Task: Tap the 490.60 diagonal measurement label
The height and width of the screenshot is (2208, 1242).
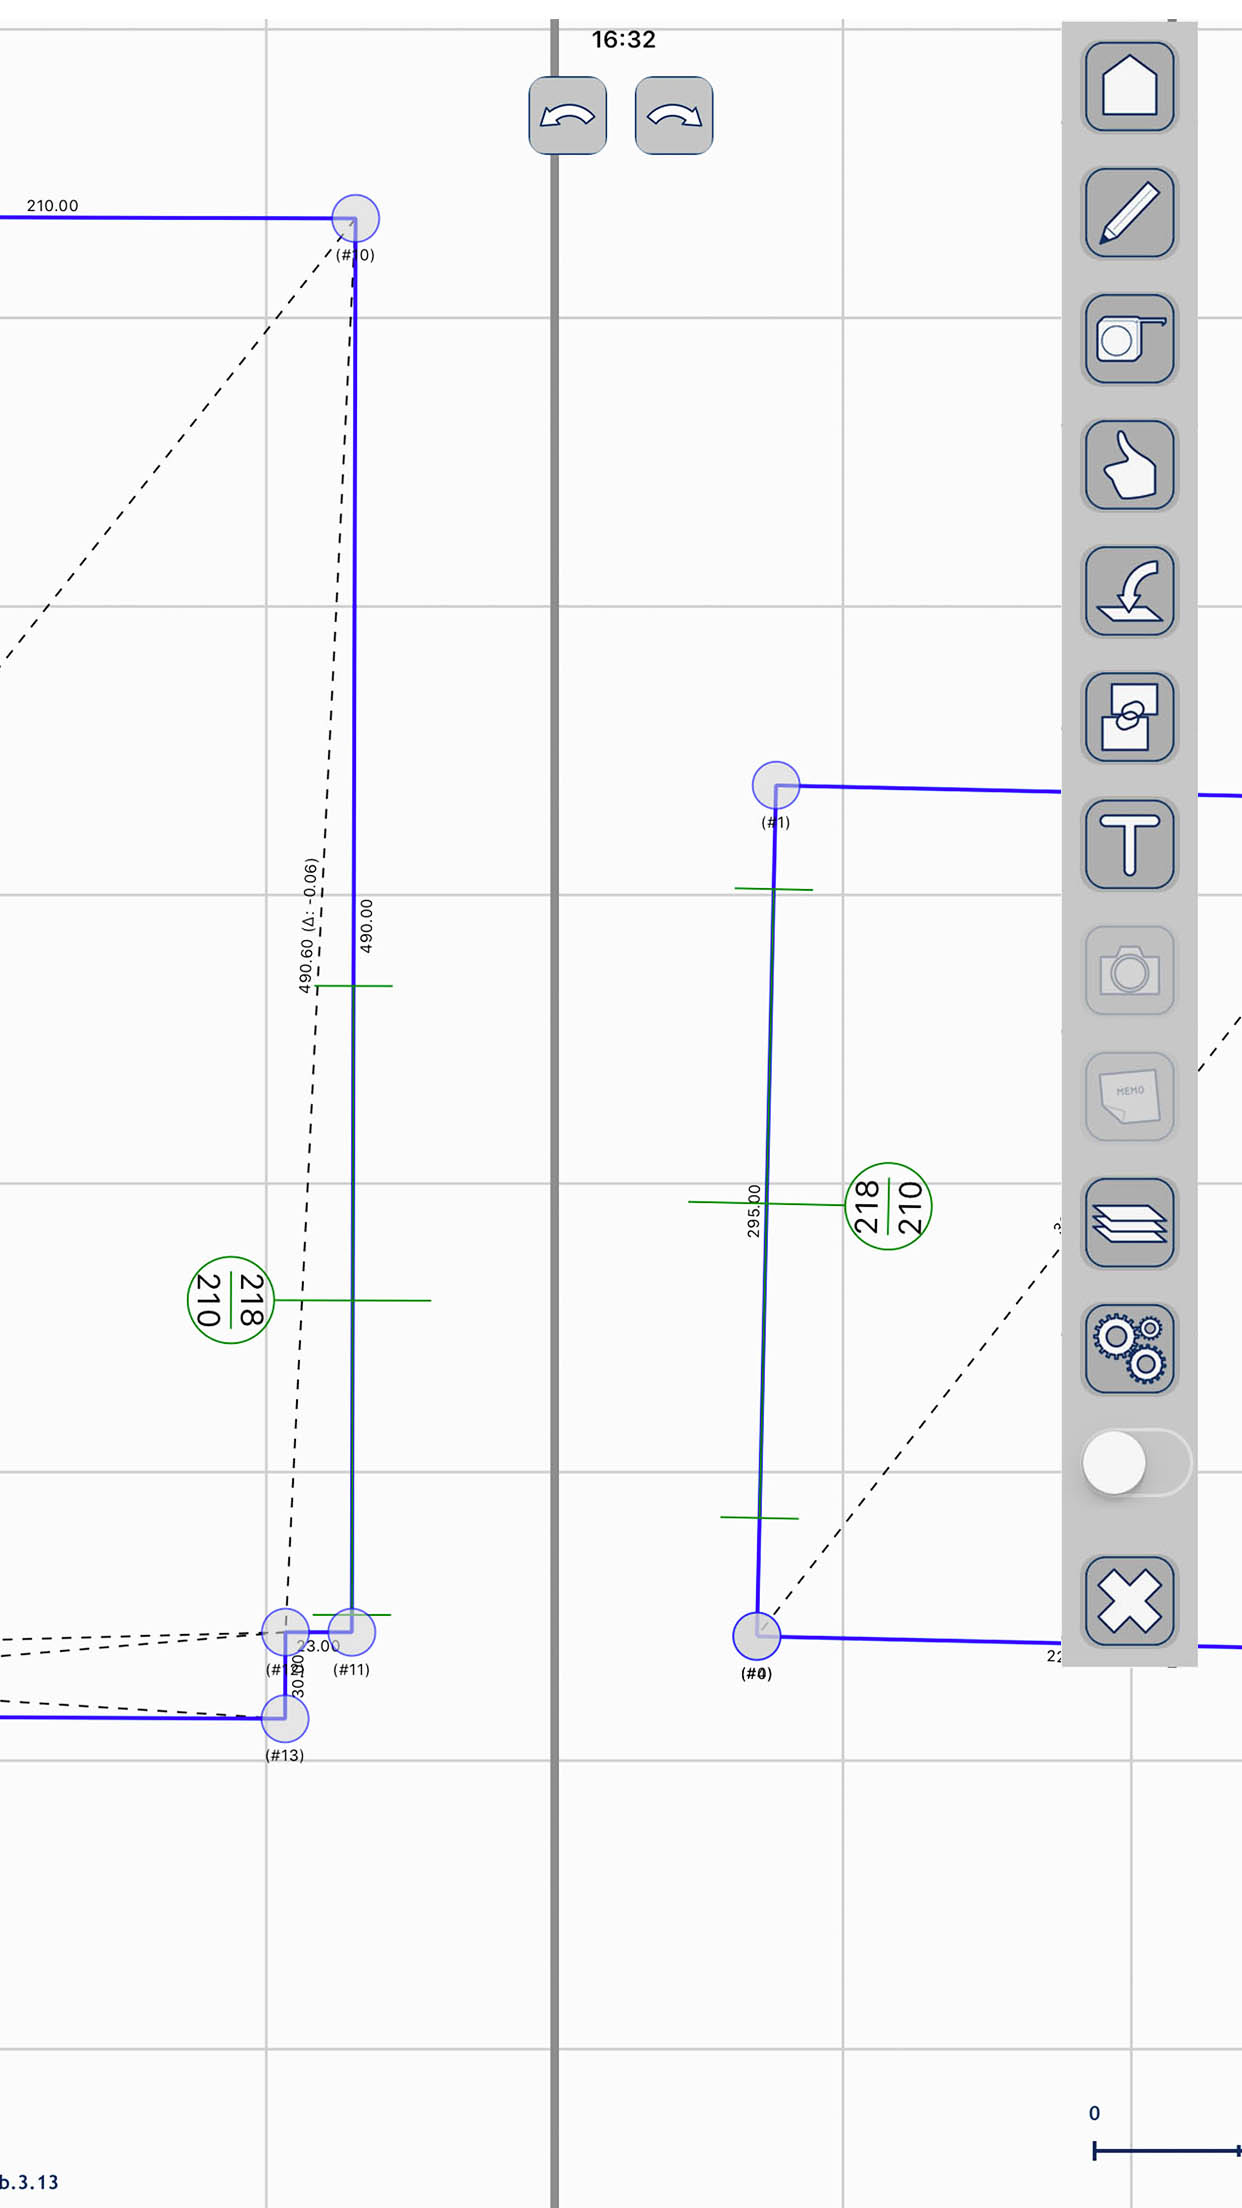Action: [309, 925]
